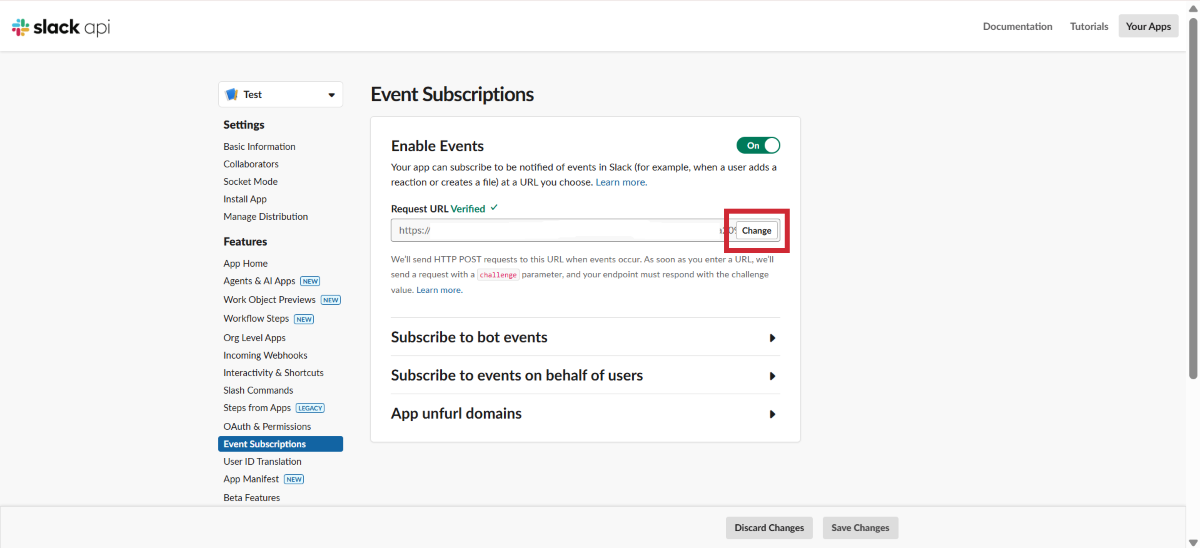The height and width of the screenshot is (548, 1200).
Task: Click Learn more link under Enable Events
Action: (621, 183)
